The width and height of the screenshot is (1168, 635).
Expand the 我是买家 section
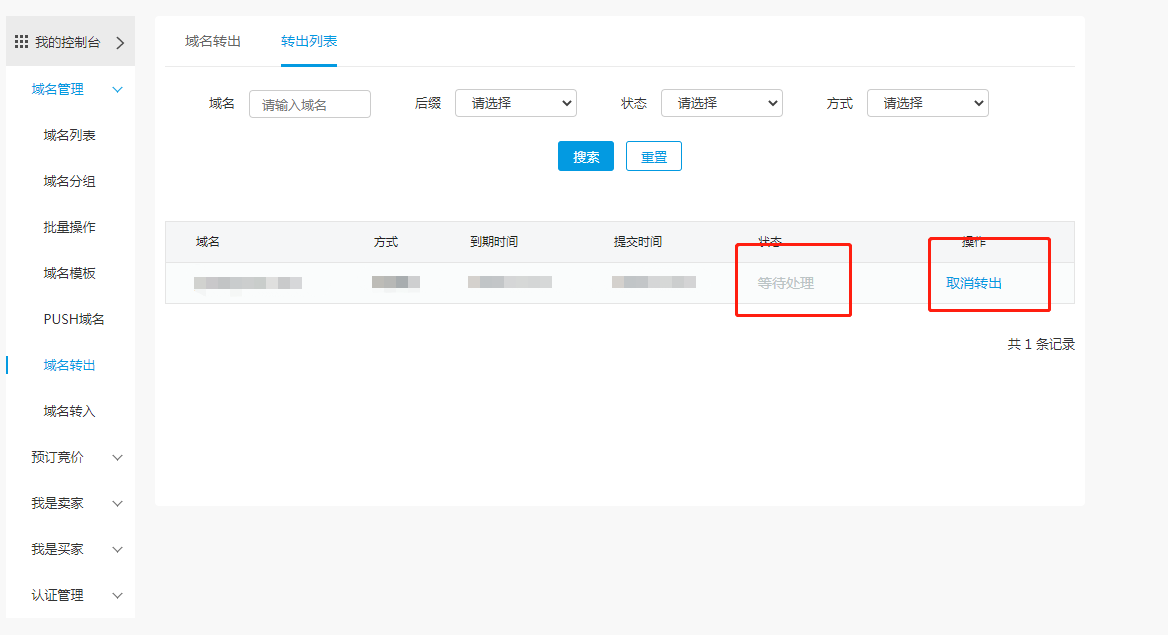pyautogui.click(x=117, y=550)
